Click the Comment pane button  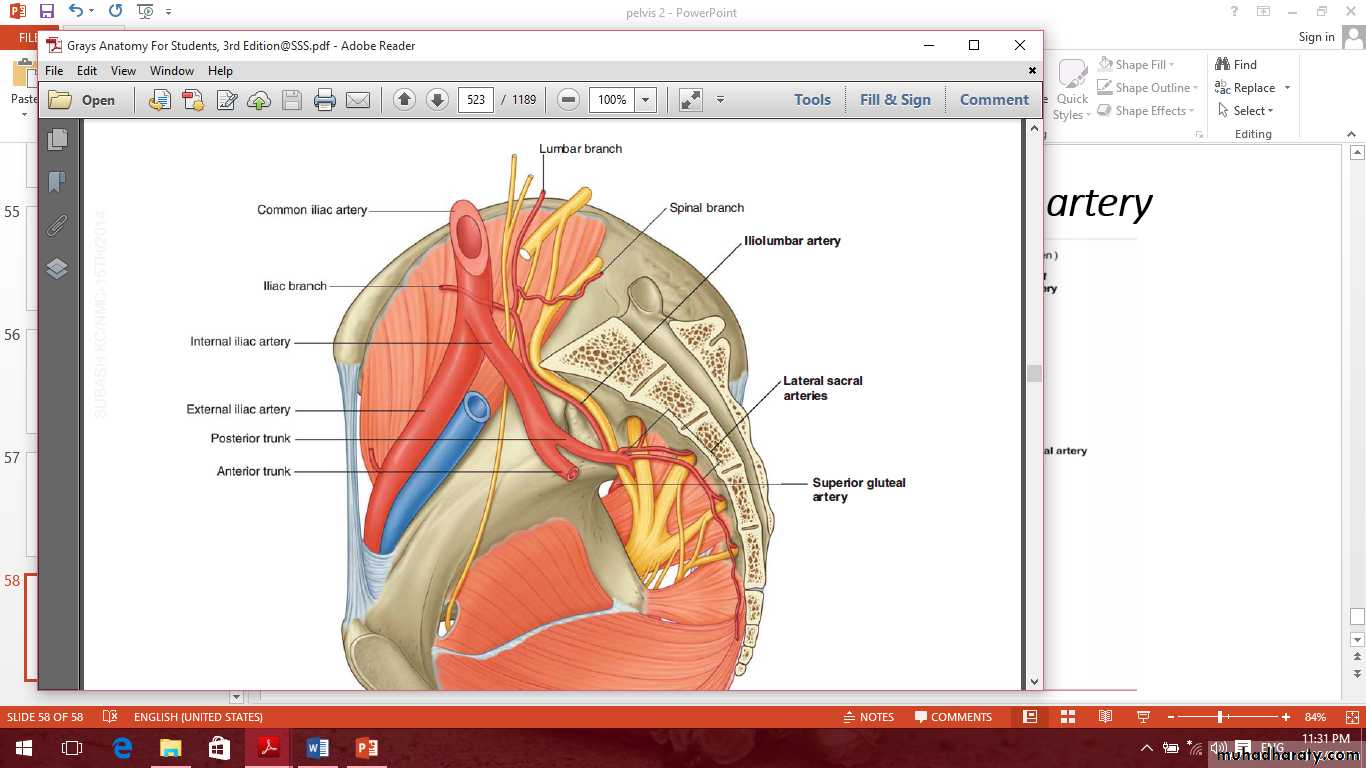pyautogui.click(x=994, y=100)
